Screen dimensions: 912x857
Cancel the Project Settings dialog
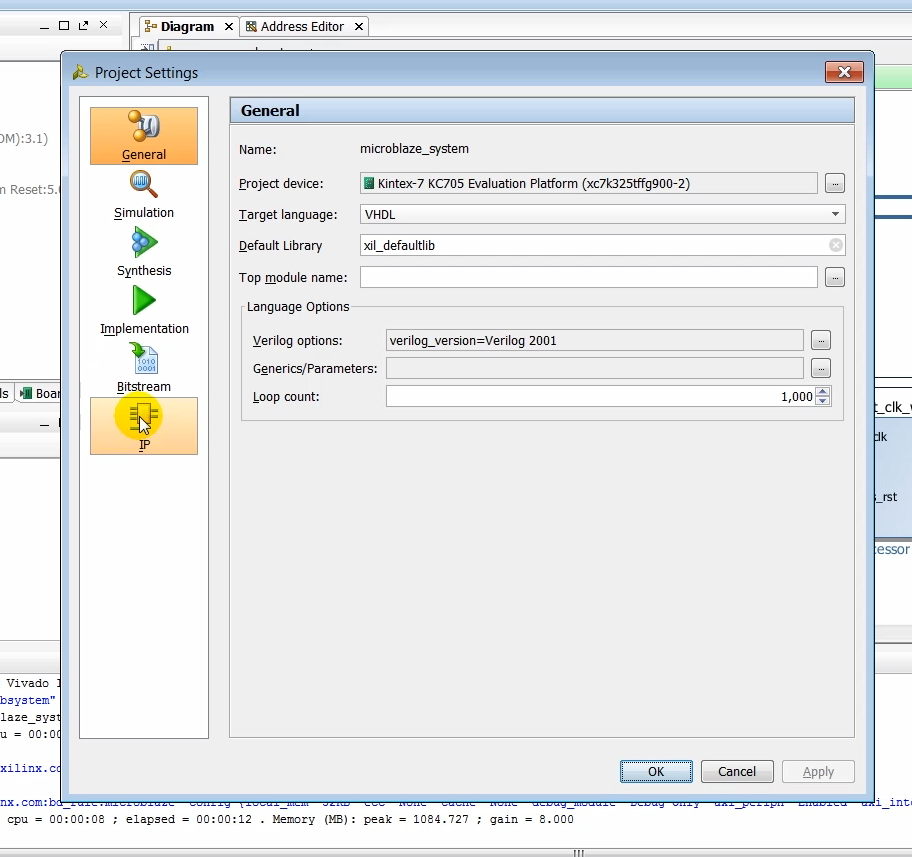737,771
